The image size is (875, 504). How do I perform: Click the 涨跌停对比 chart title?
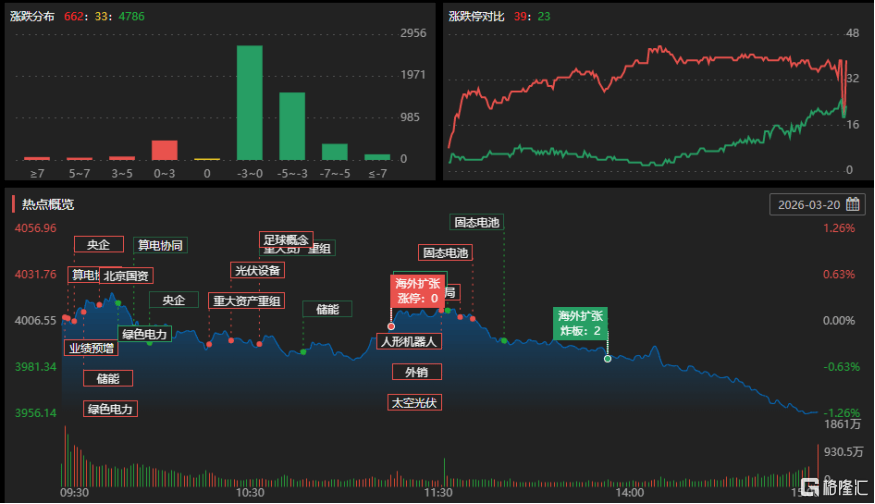pyautogui.click(x=476, y=16)
